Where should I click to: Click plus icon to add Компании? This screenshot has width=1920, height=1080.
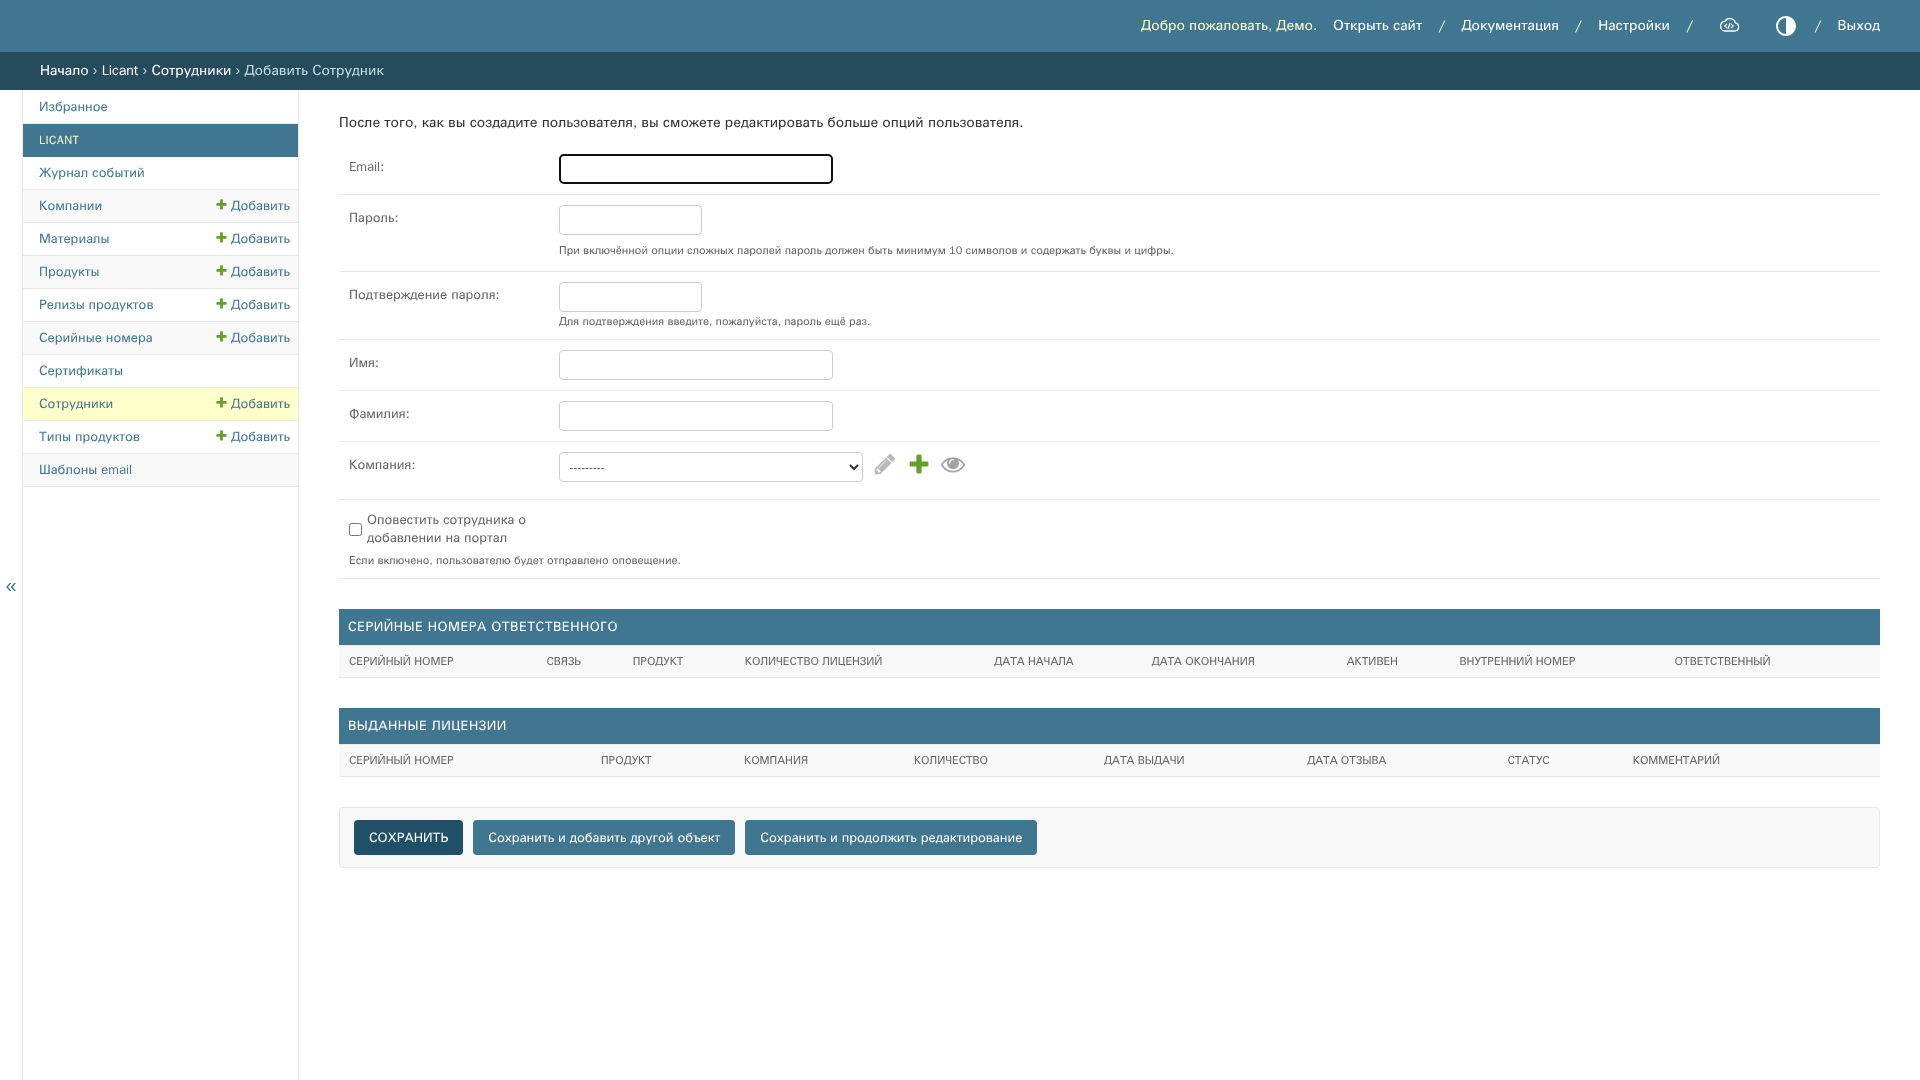pyautogui.click(x=222, y=205)
